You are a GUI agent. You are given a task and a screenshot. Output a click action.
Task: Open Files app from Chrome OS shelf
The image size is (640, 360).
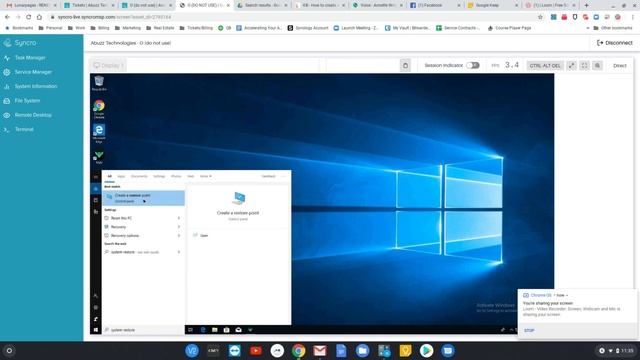(362, 351)
